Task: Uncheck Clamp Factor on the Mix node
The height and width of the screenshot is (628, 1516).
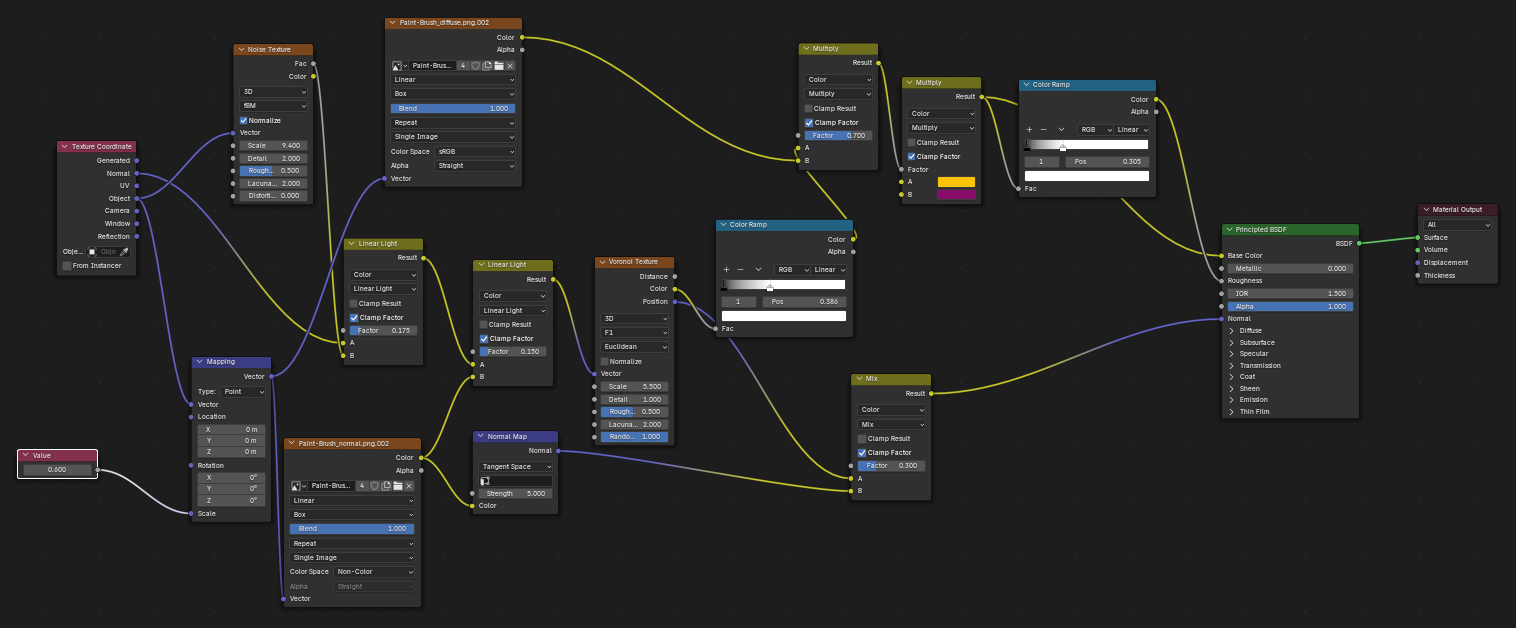Action: (x=860, y=452)
